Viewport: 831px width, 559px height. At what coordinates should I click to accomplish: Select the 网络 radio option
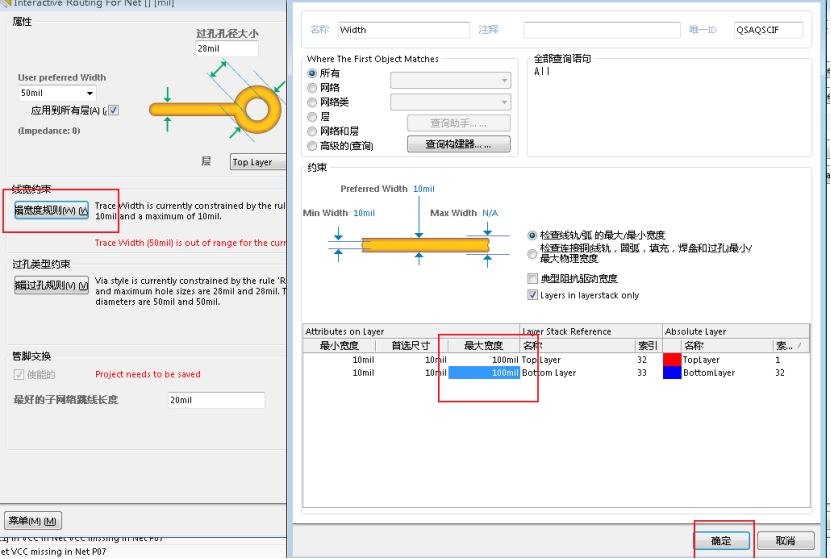[312, 87]
